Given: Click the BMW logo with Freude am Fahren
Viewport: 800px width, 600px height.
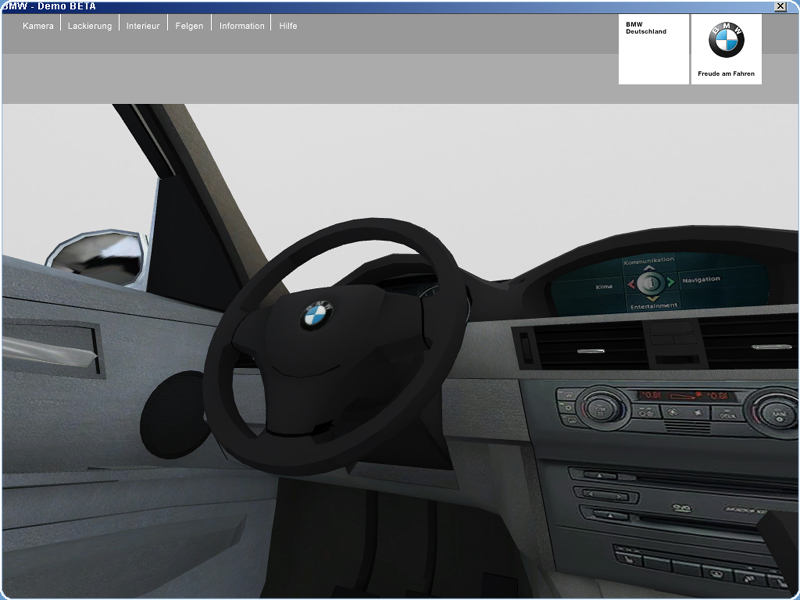Looking at the screenshot, I should 726,49.
